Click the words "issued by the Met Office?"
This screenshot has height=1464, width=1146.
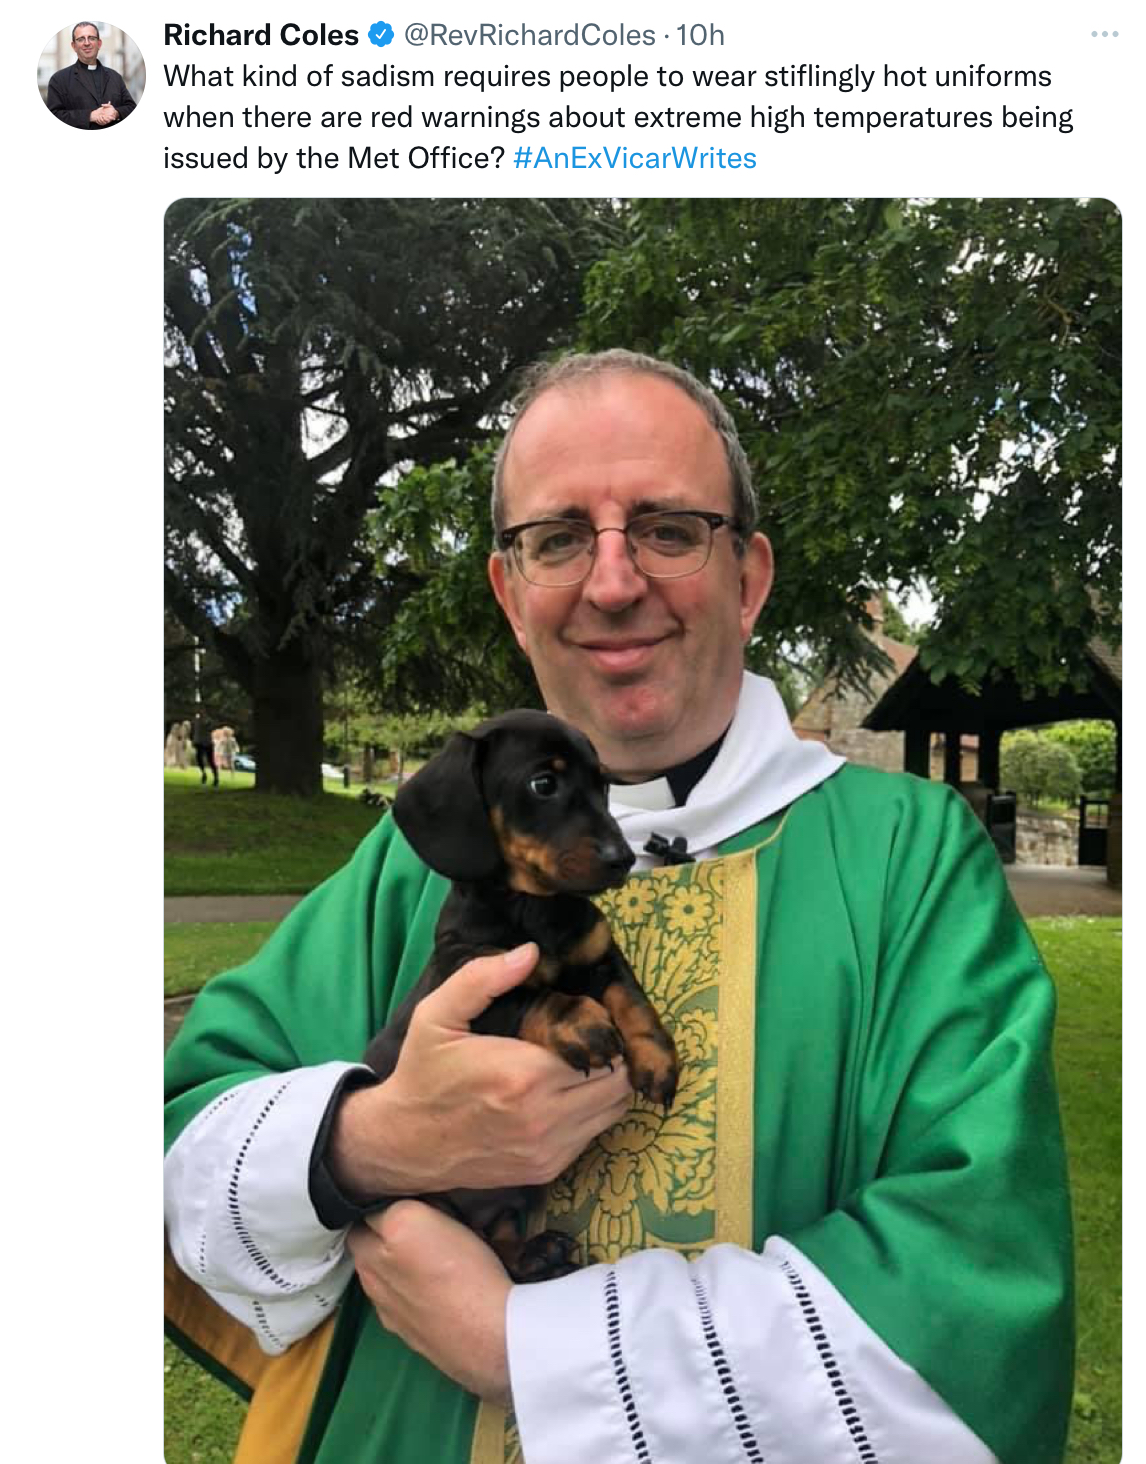(x=334, y=158)
